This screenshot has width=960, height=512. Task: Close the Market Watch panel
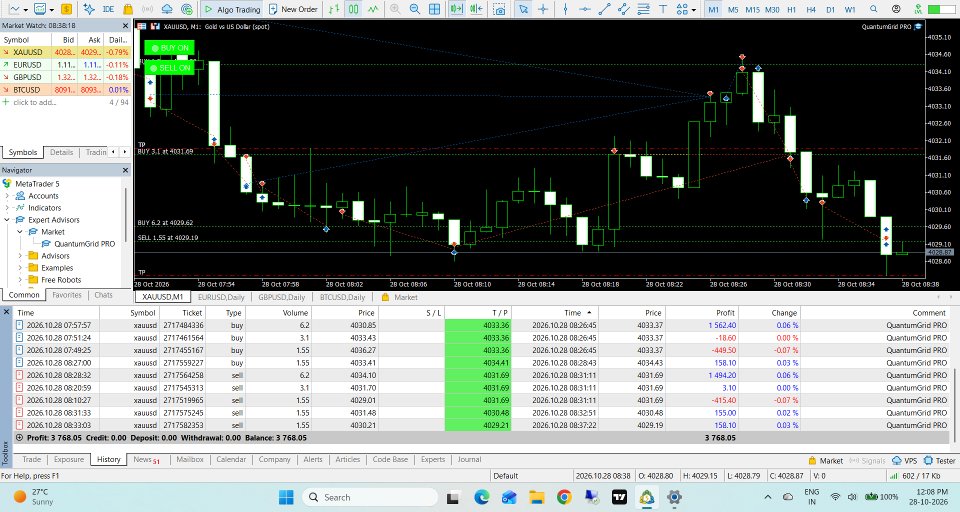point(126,26)
